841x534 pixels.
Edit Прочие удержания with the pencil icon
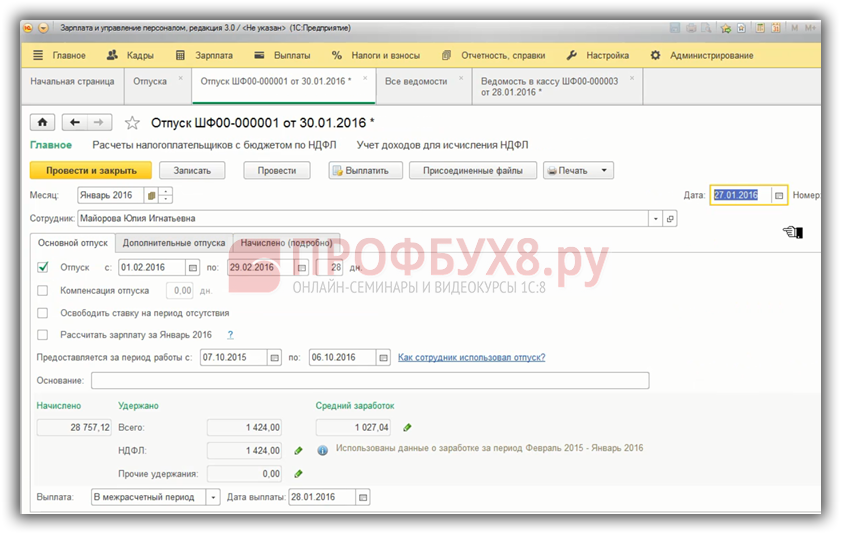299,474
